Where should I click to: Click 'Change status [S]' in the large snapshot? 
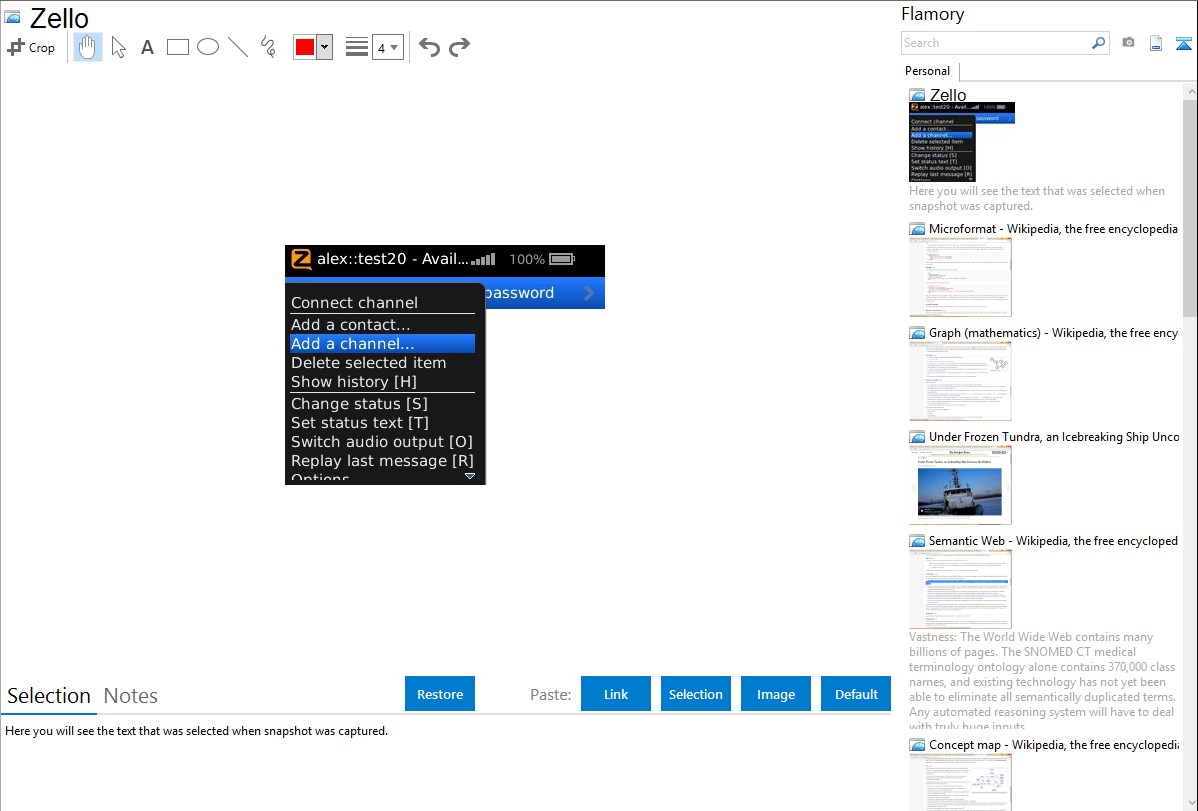(359, 404)
